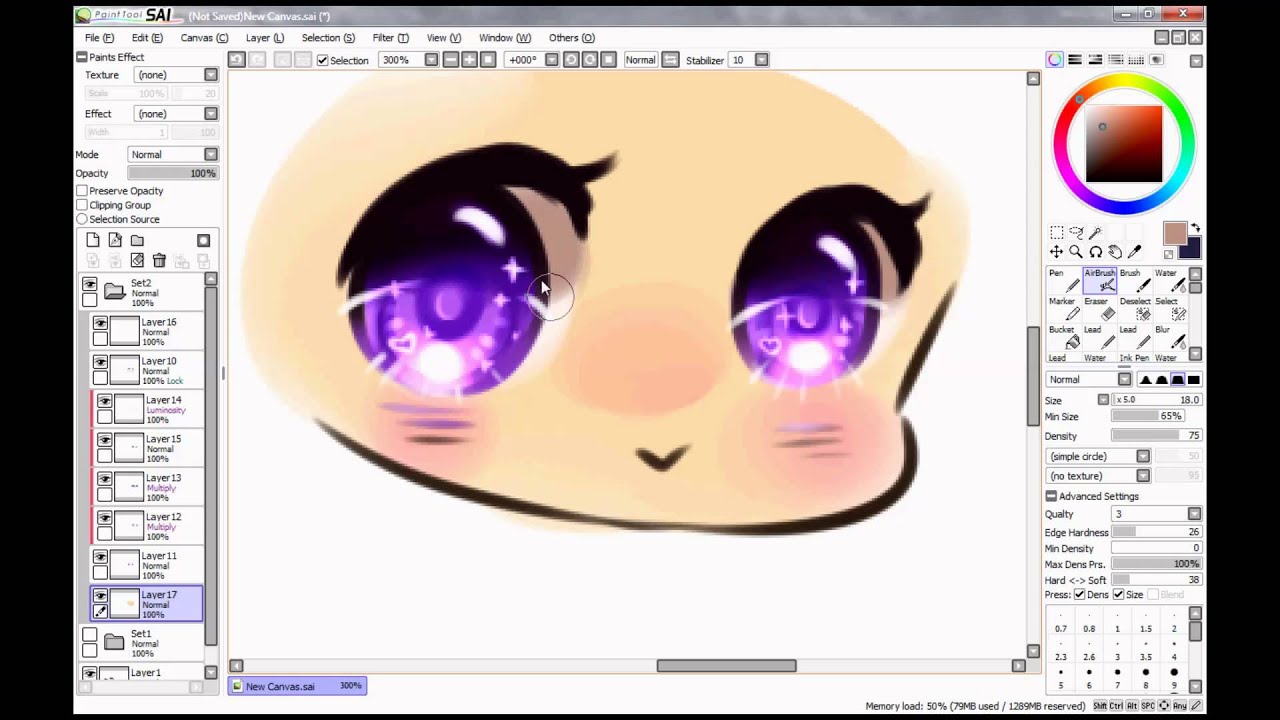Image resolution: width=1280 pixels, height=720 pixels.
Task: Open the Layer menu
Action: pyautogui.click(x=265, y=38)
